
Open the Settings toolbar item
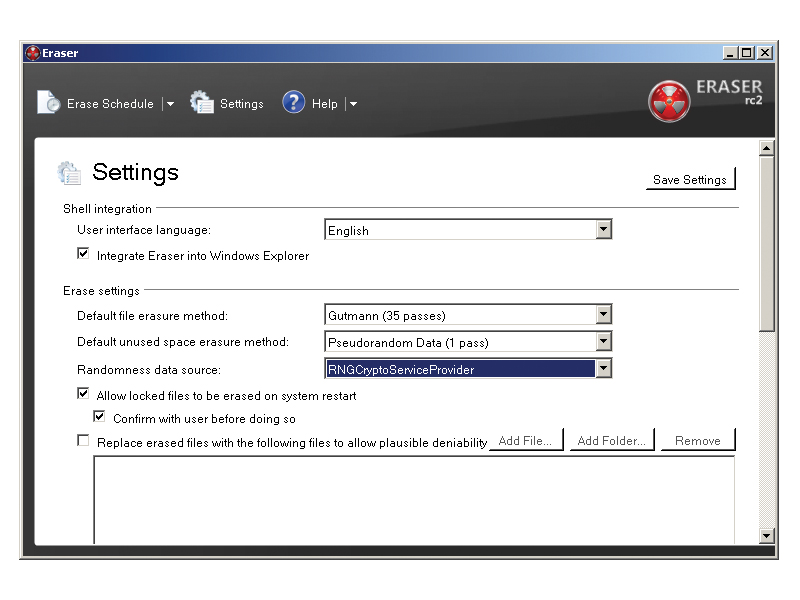[x=241, y=104]
